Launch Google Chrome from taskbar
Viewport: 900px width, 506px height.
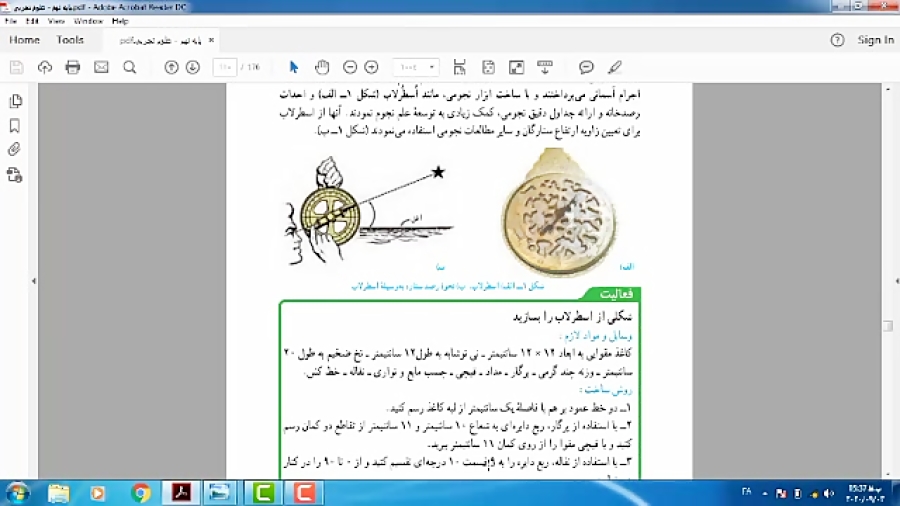(x=140, y=493)
